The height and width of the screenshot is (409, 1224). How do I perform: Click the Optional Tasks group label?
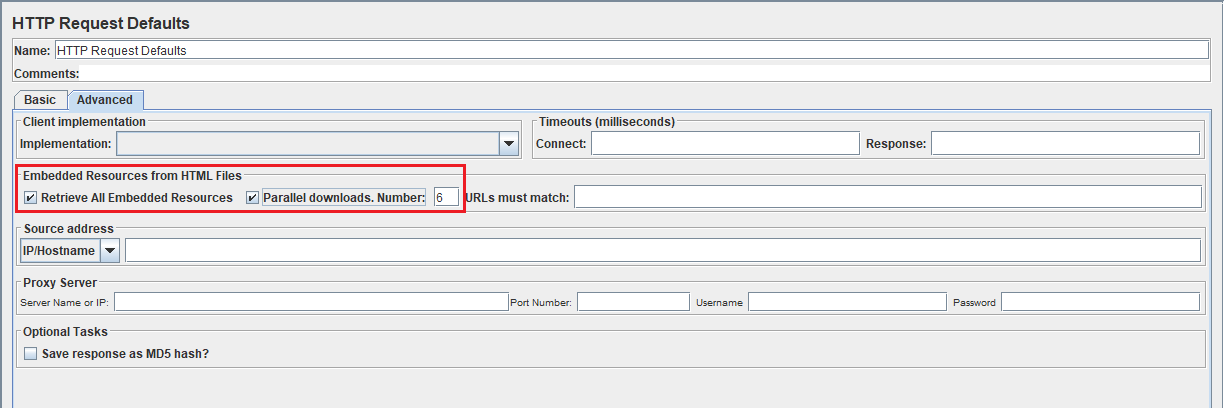[x=65, y=331]
